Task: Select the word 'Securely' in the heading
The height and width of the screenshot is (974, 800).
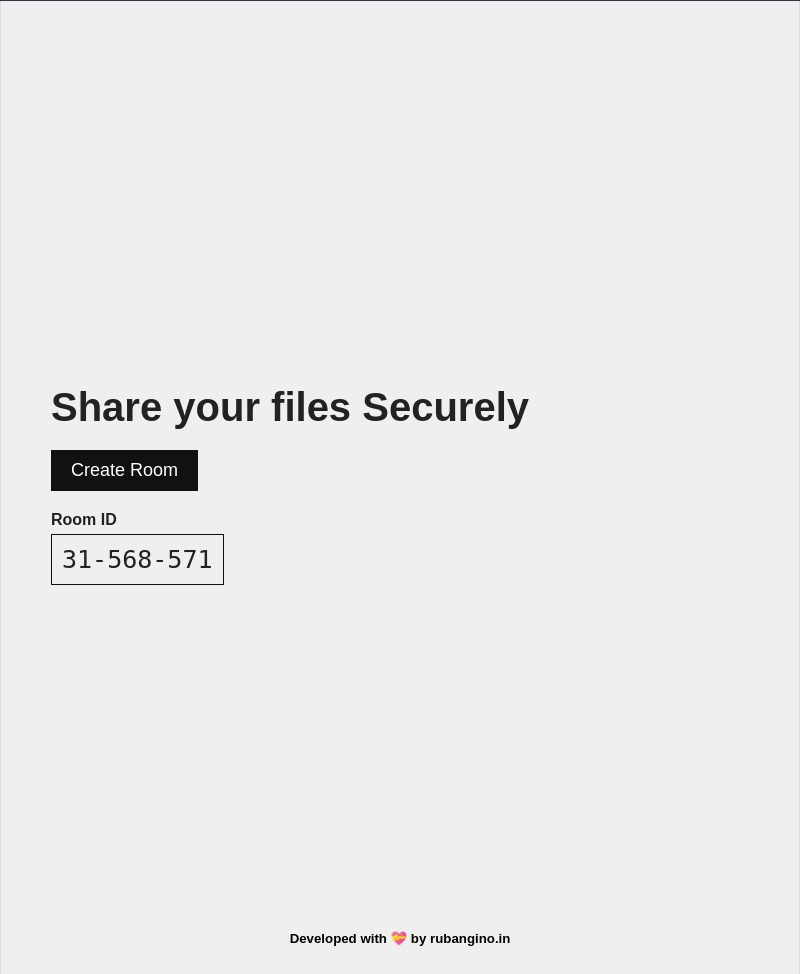Action: pos(445,407)
